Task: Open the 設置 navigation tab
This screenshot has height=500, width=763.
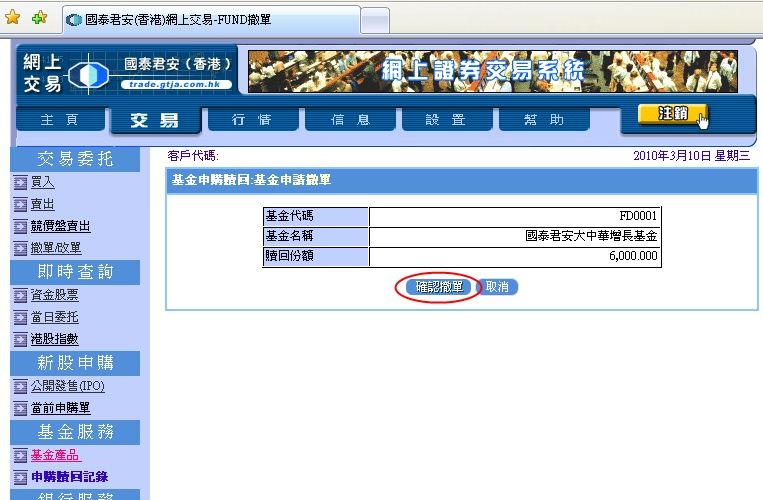Action: 446,120
